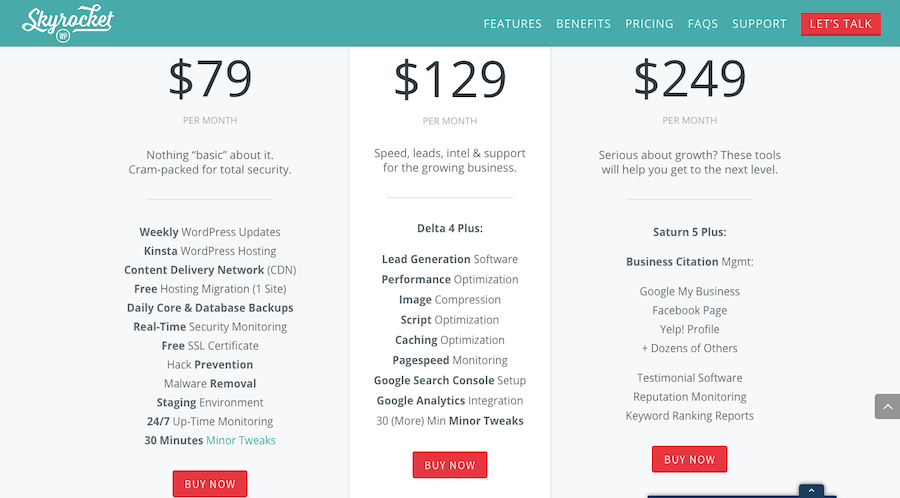This screenshot has height=498, width=900.
Task: Click the $129 price heading
Action: [450, 79]
